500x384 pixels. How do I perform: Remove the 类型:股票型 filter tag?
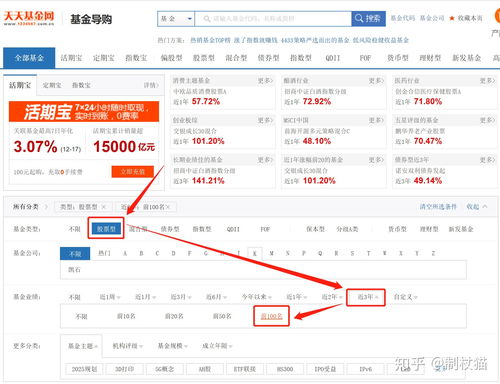coord(104,207)
